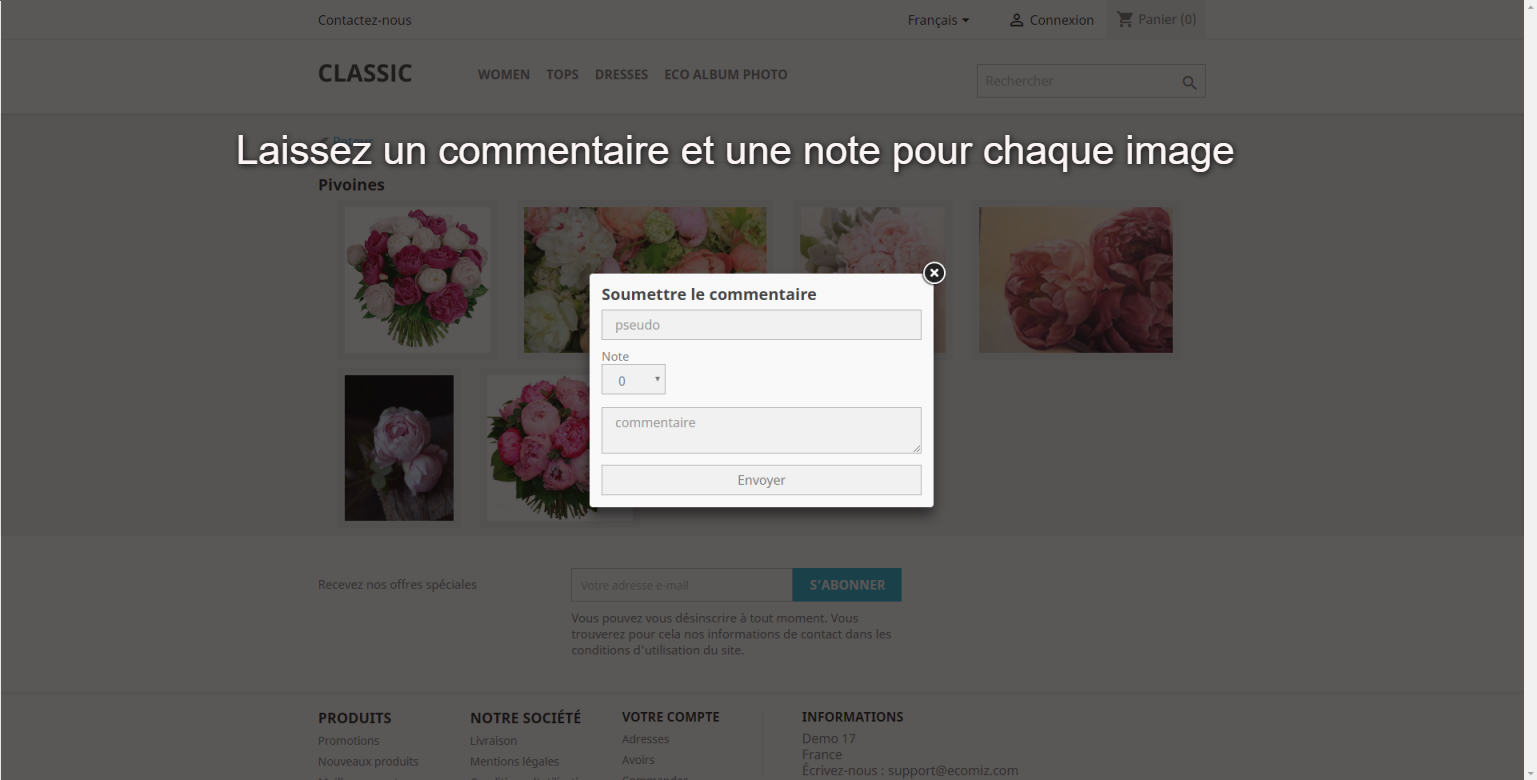
Task: Open the Promotions footer link
Action: point(349,741)
